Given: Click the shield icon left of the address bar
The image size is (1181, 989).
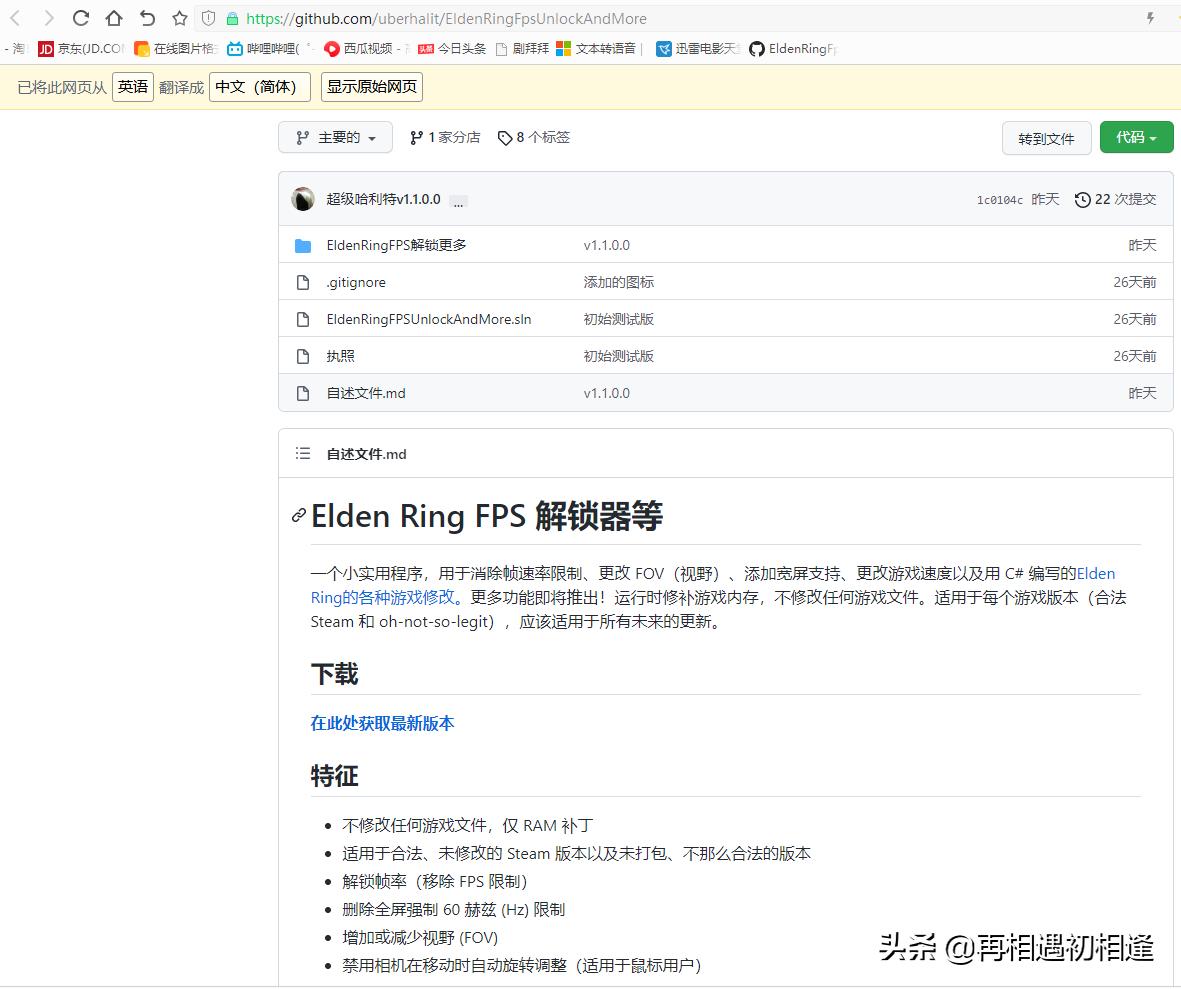Looking at the screenshot, I should click(208, 18).
